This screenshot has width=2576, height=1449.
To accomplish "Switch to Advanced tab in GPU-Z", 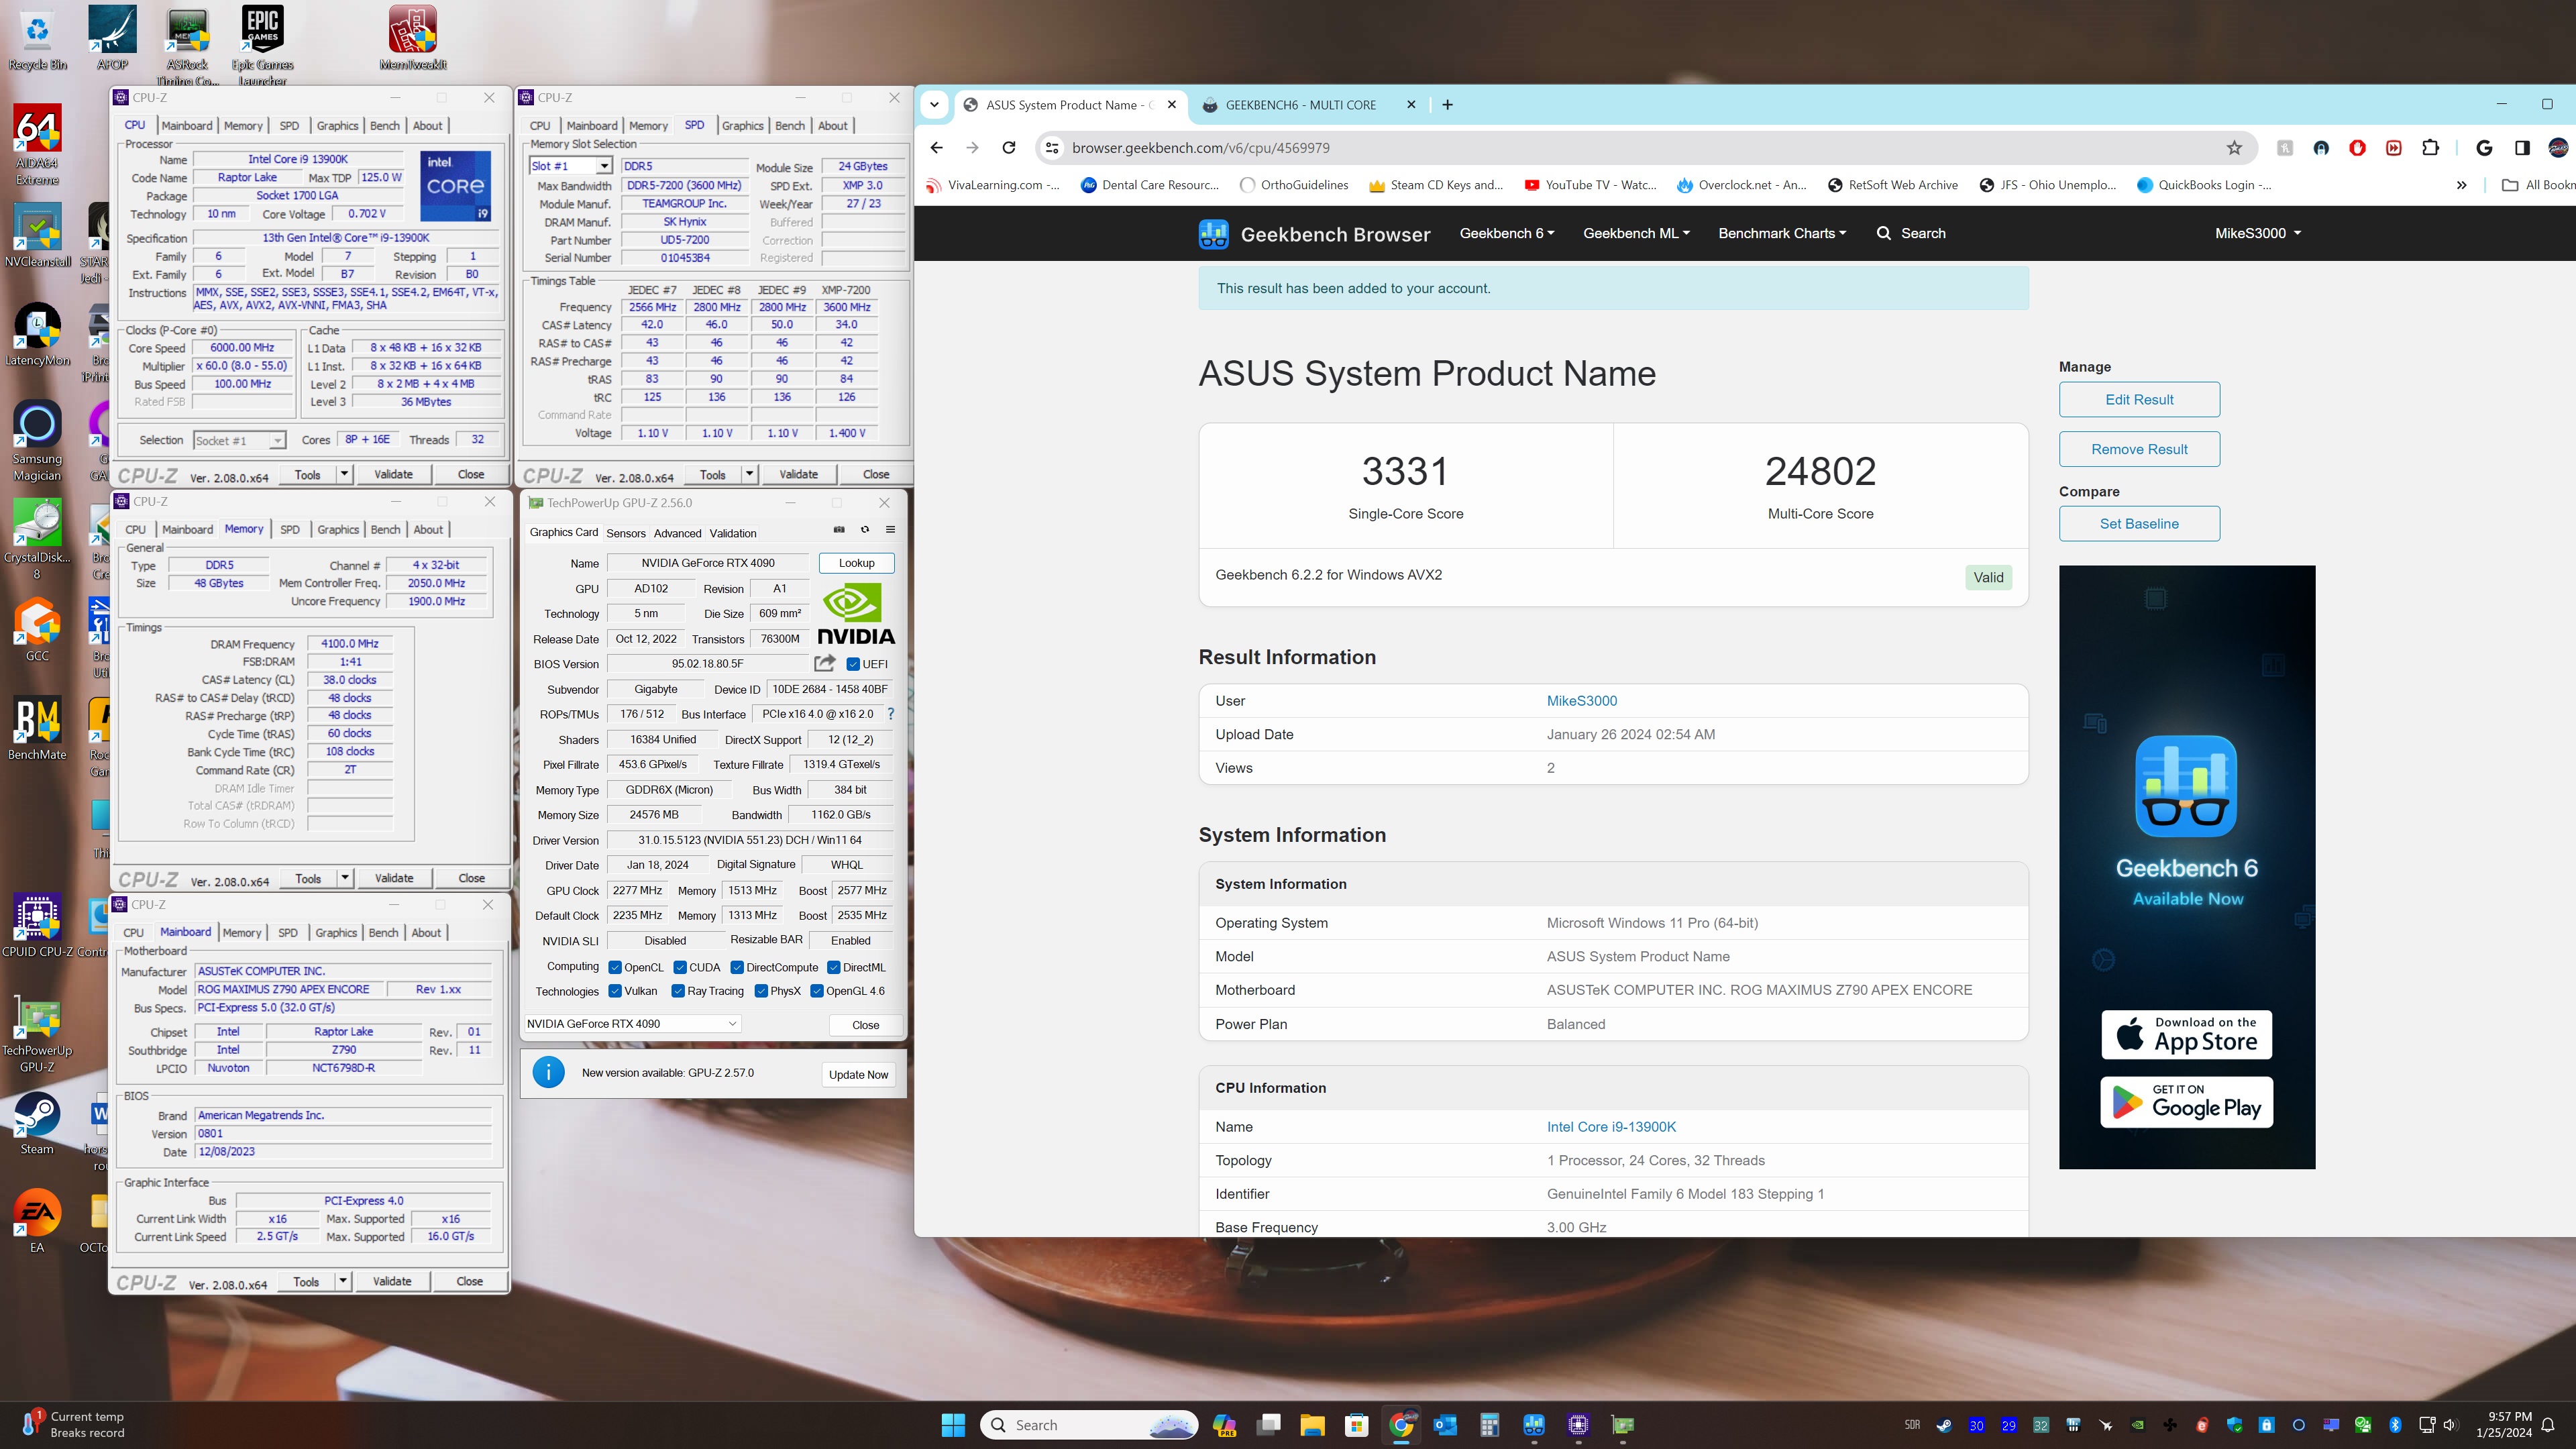I will click(677, 533).
